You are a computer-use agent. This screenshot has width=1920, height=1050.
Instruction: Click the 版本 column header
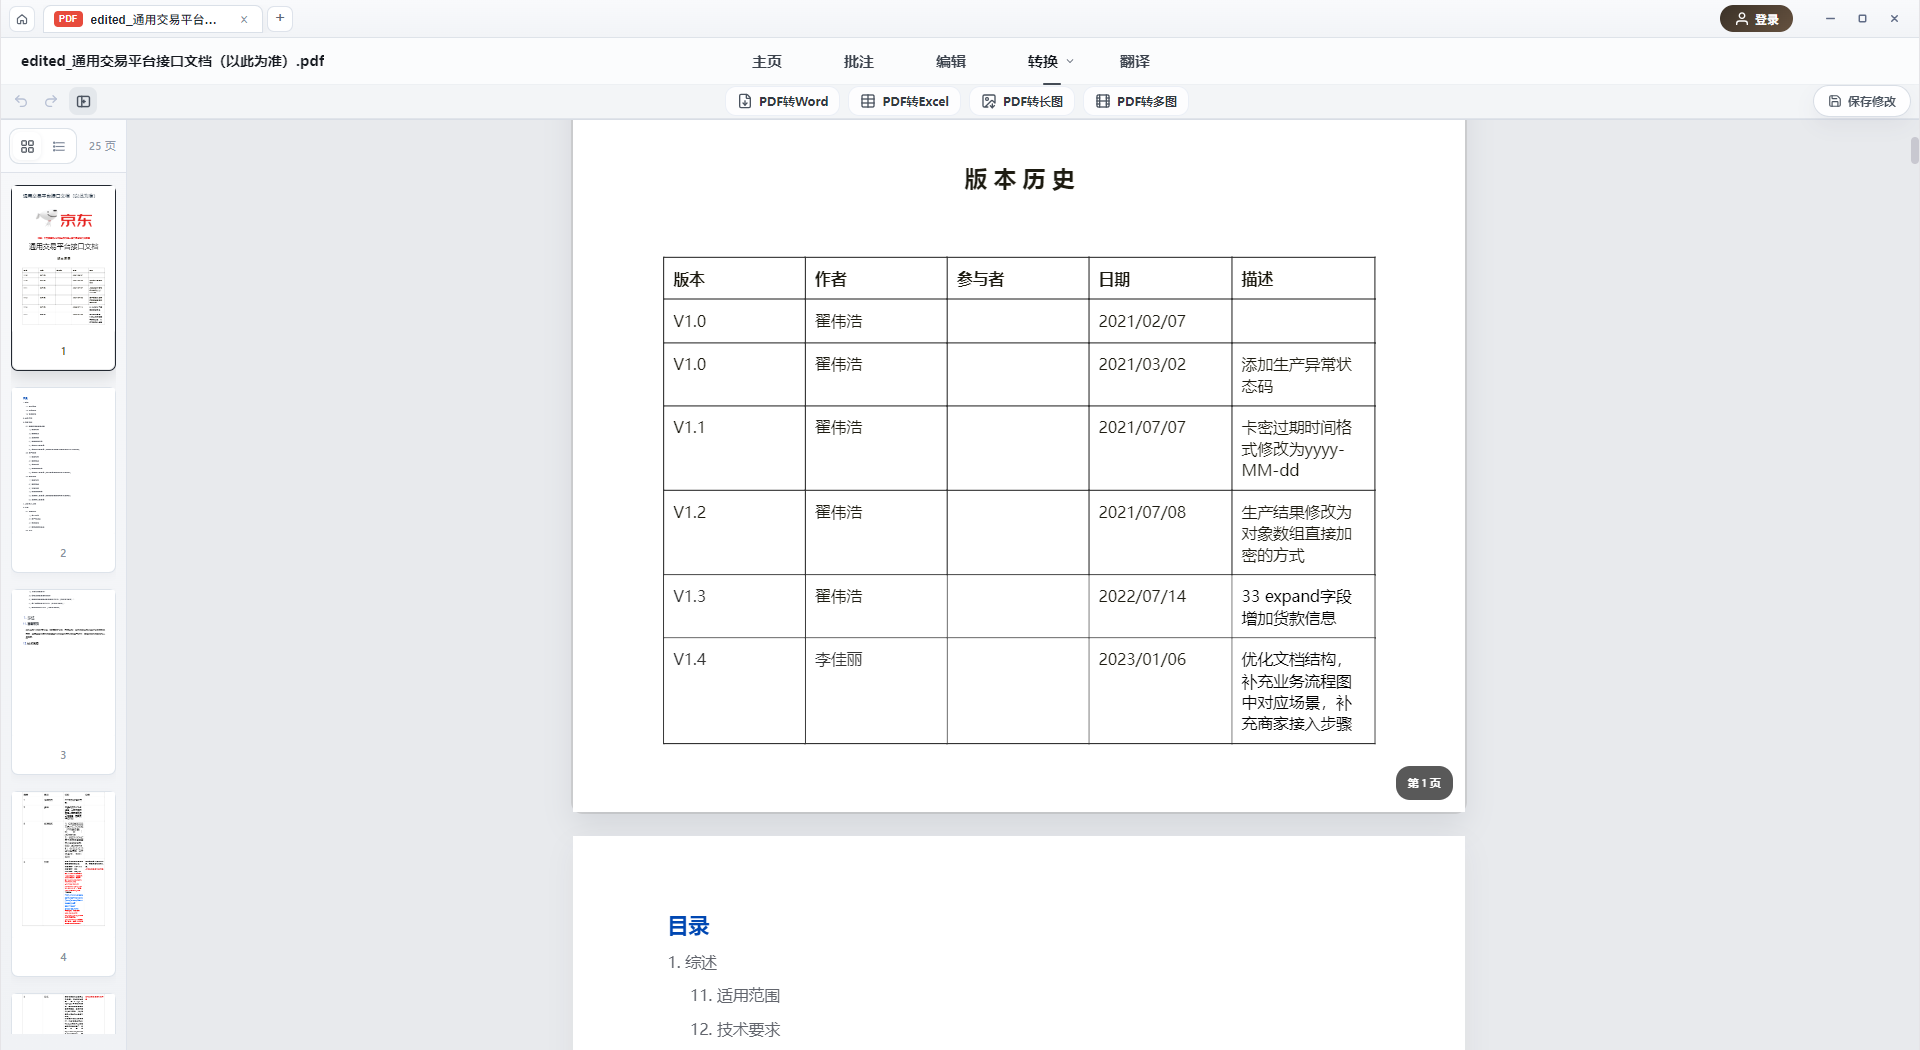pos(734,279)
